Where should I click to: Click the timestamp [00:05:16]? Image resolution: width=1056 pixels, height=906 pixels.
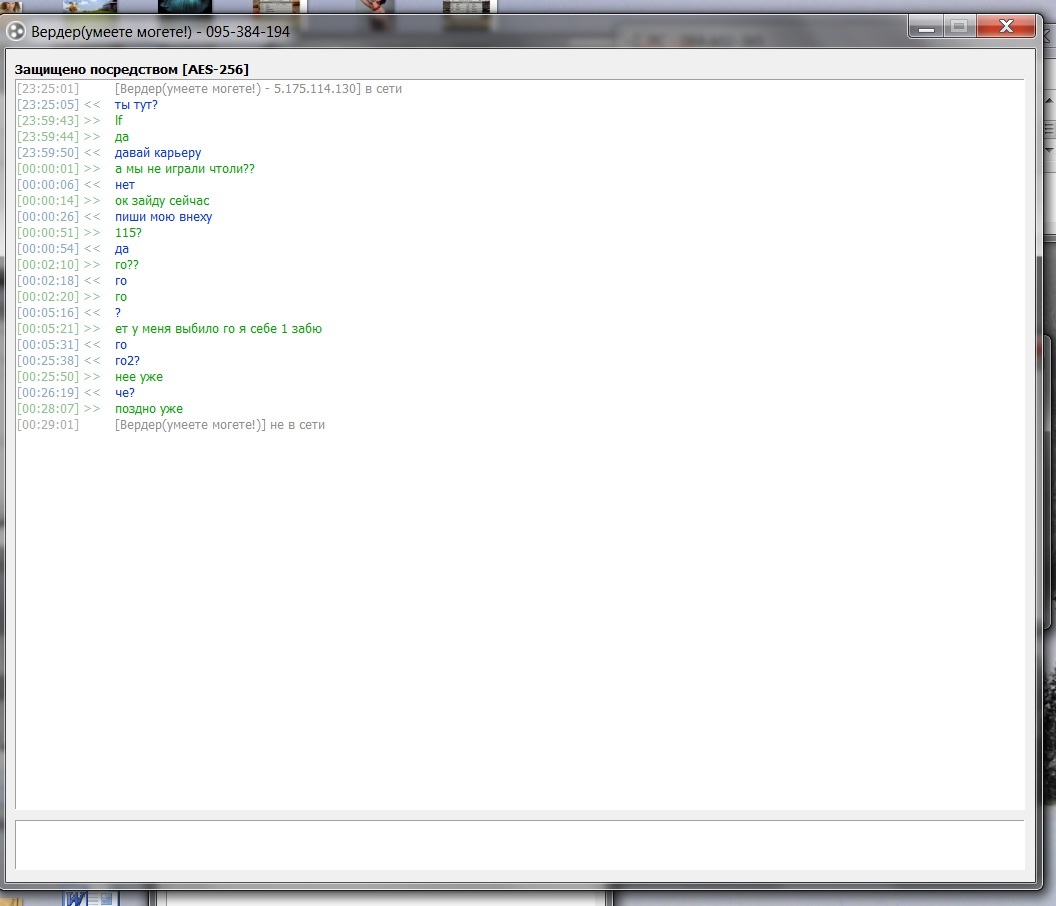tap(48, 313)
